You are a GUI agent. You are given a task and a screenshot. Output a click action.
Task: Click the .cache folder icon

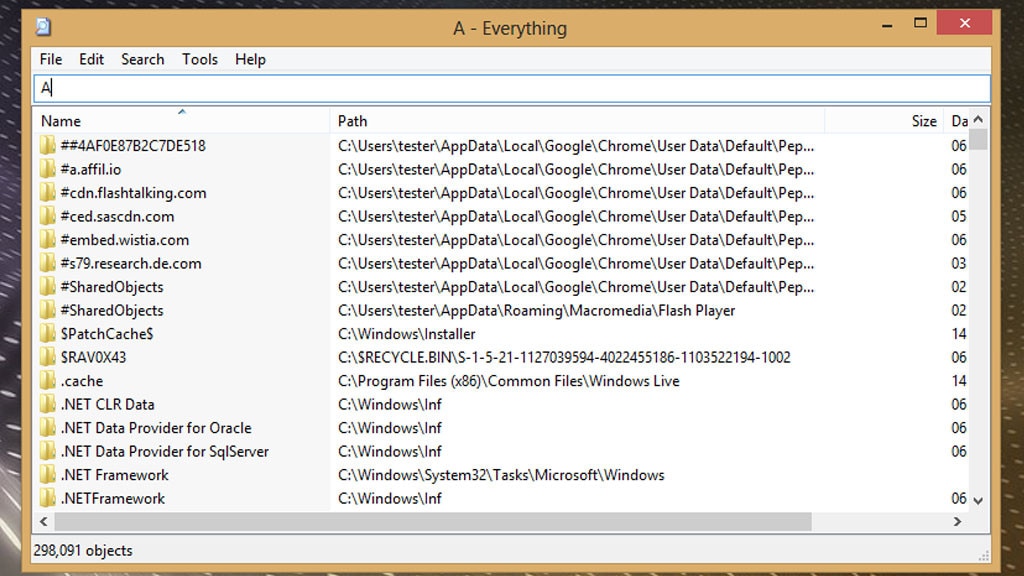[48, 381]
